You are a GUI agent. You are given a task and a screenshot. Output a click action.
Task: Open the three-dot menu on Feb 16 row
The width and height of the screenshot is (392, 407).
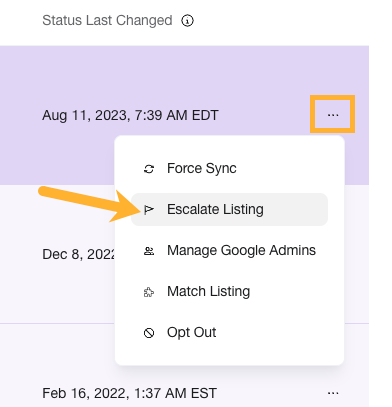coord(333,393)
